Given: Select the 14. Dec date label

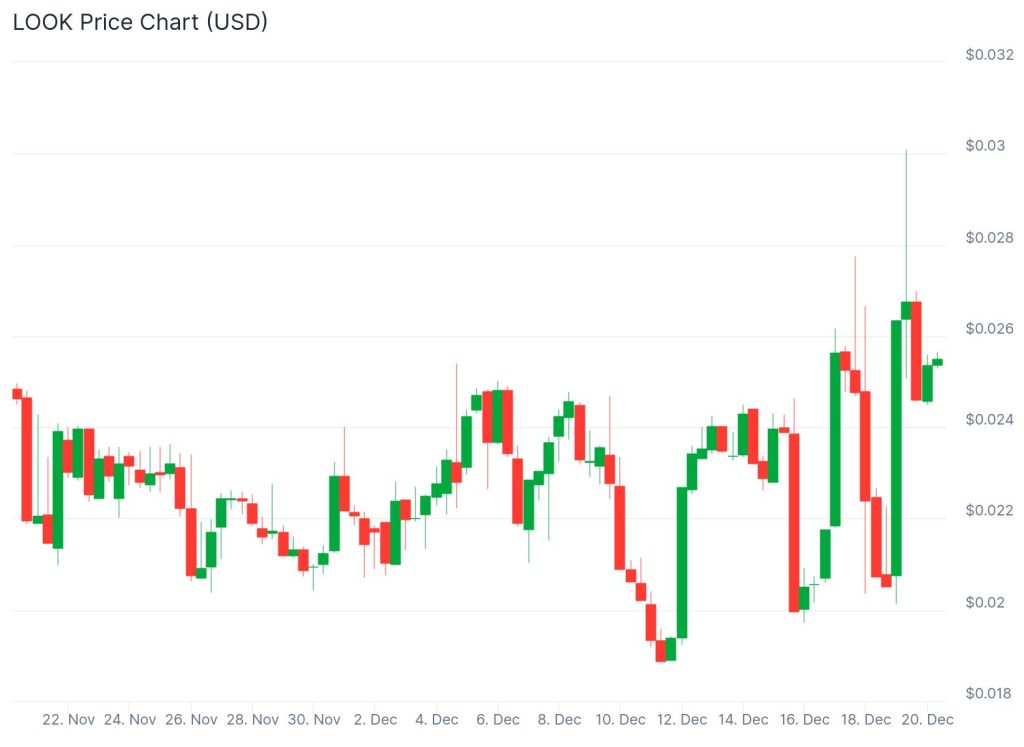Looking at the screenshot, I should coord(743,720).
